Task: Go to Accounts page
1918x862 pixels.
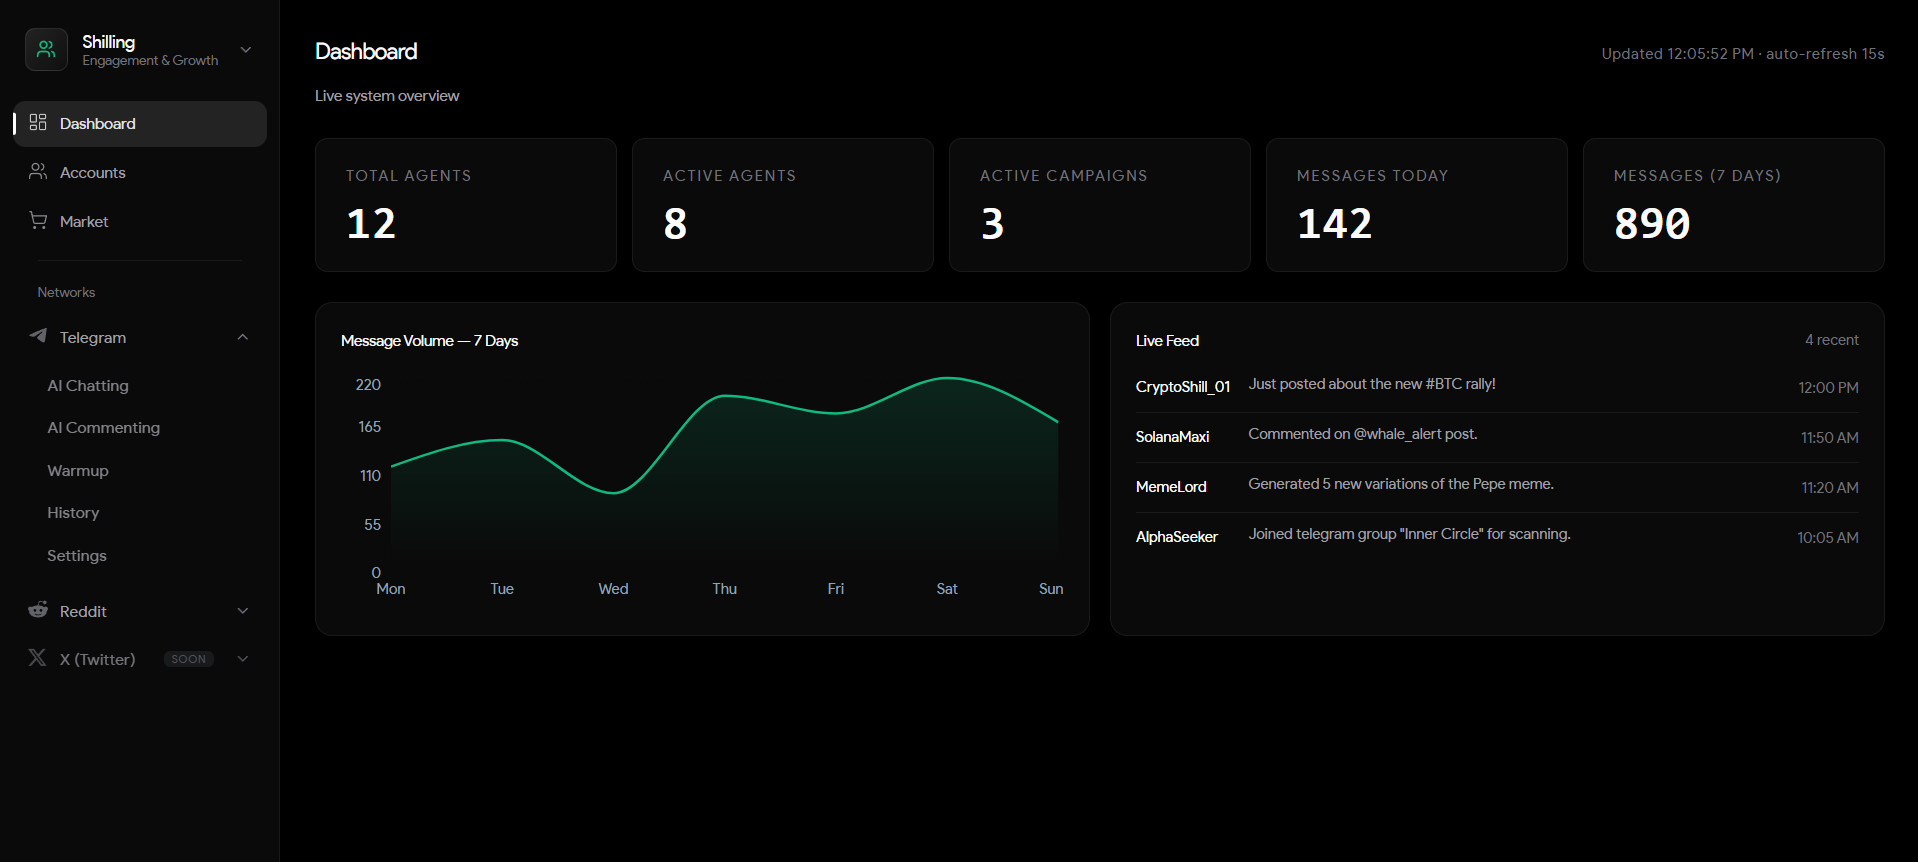Action: [140, 173]
